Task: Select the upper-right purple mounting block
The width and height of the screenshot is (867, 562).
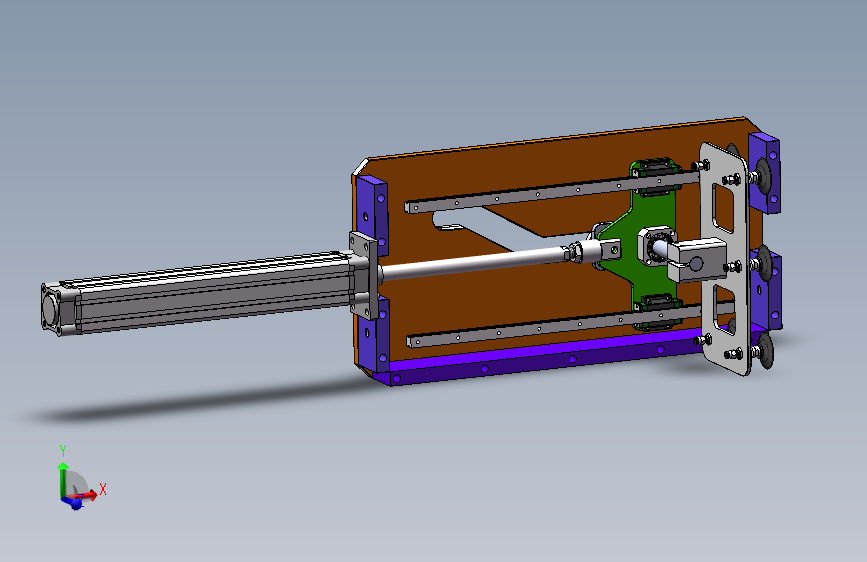Action: click(x=765, y=173)
